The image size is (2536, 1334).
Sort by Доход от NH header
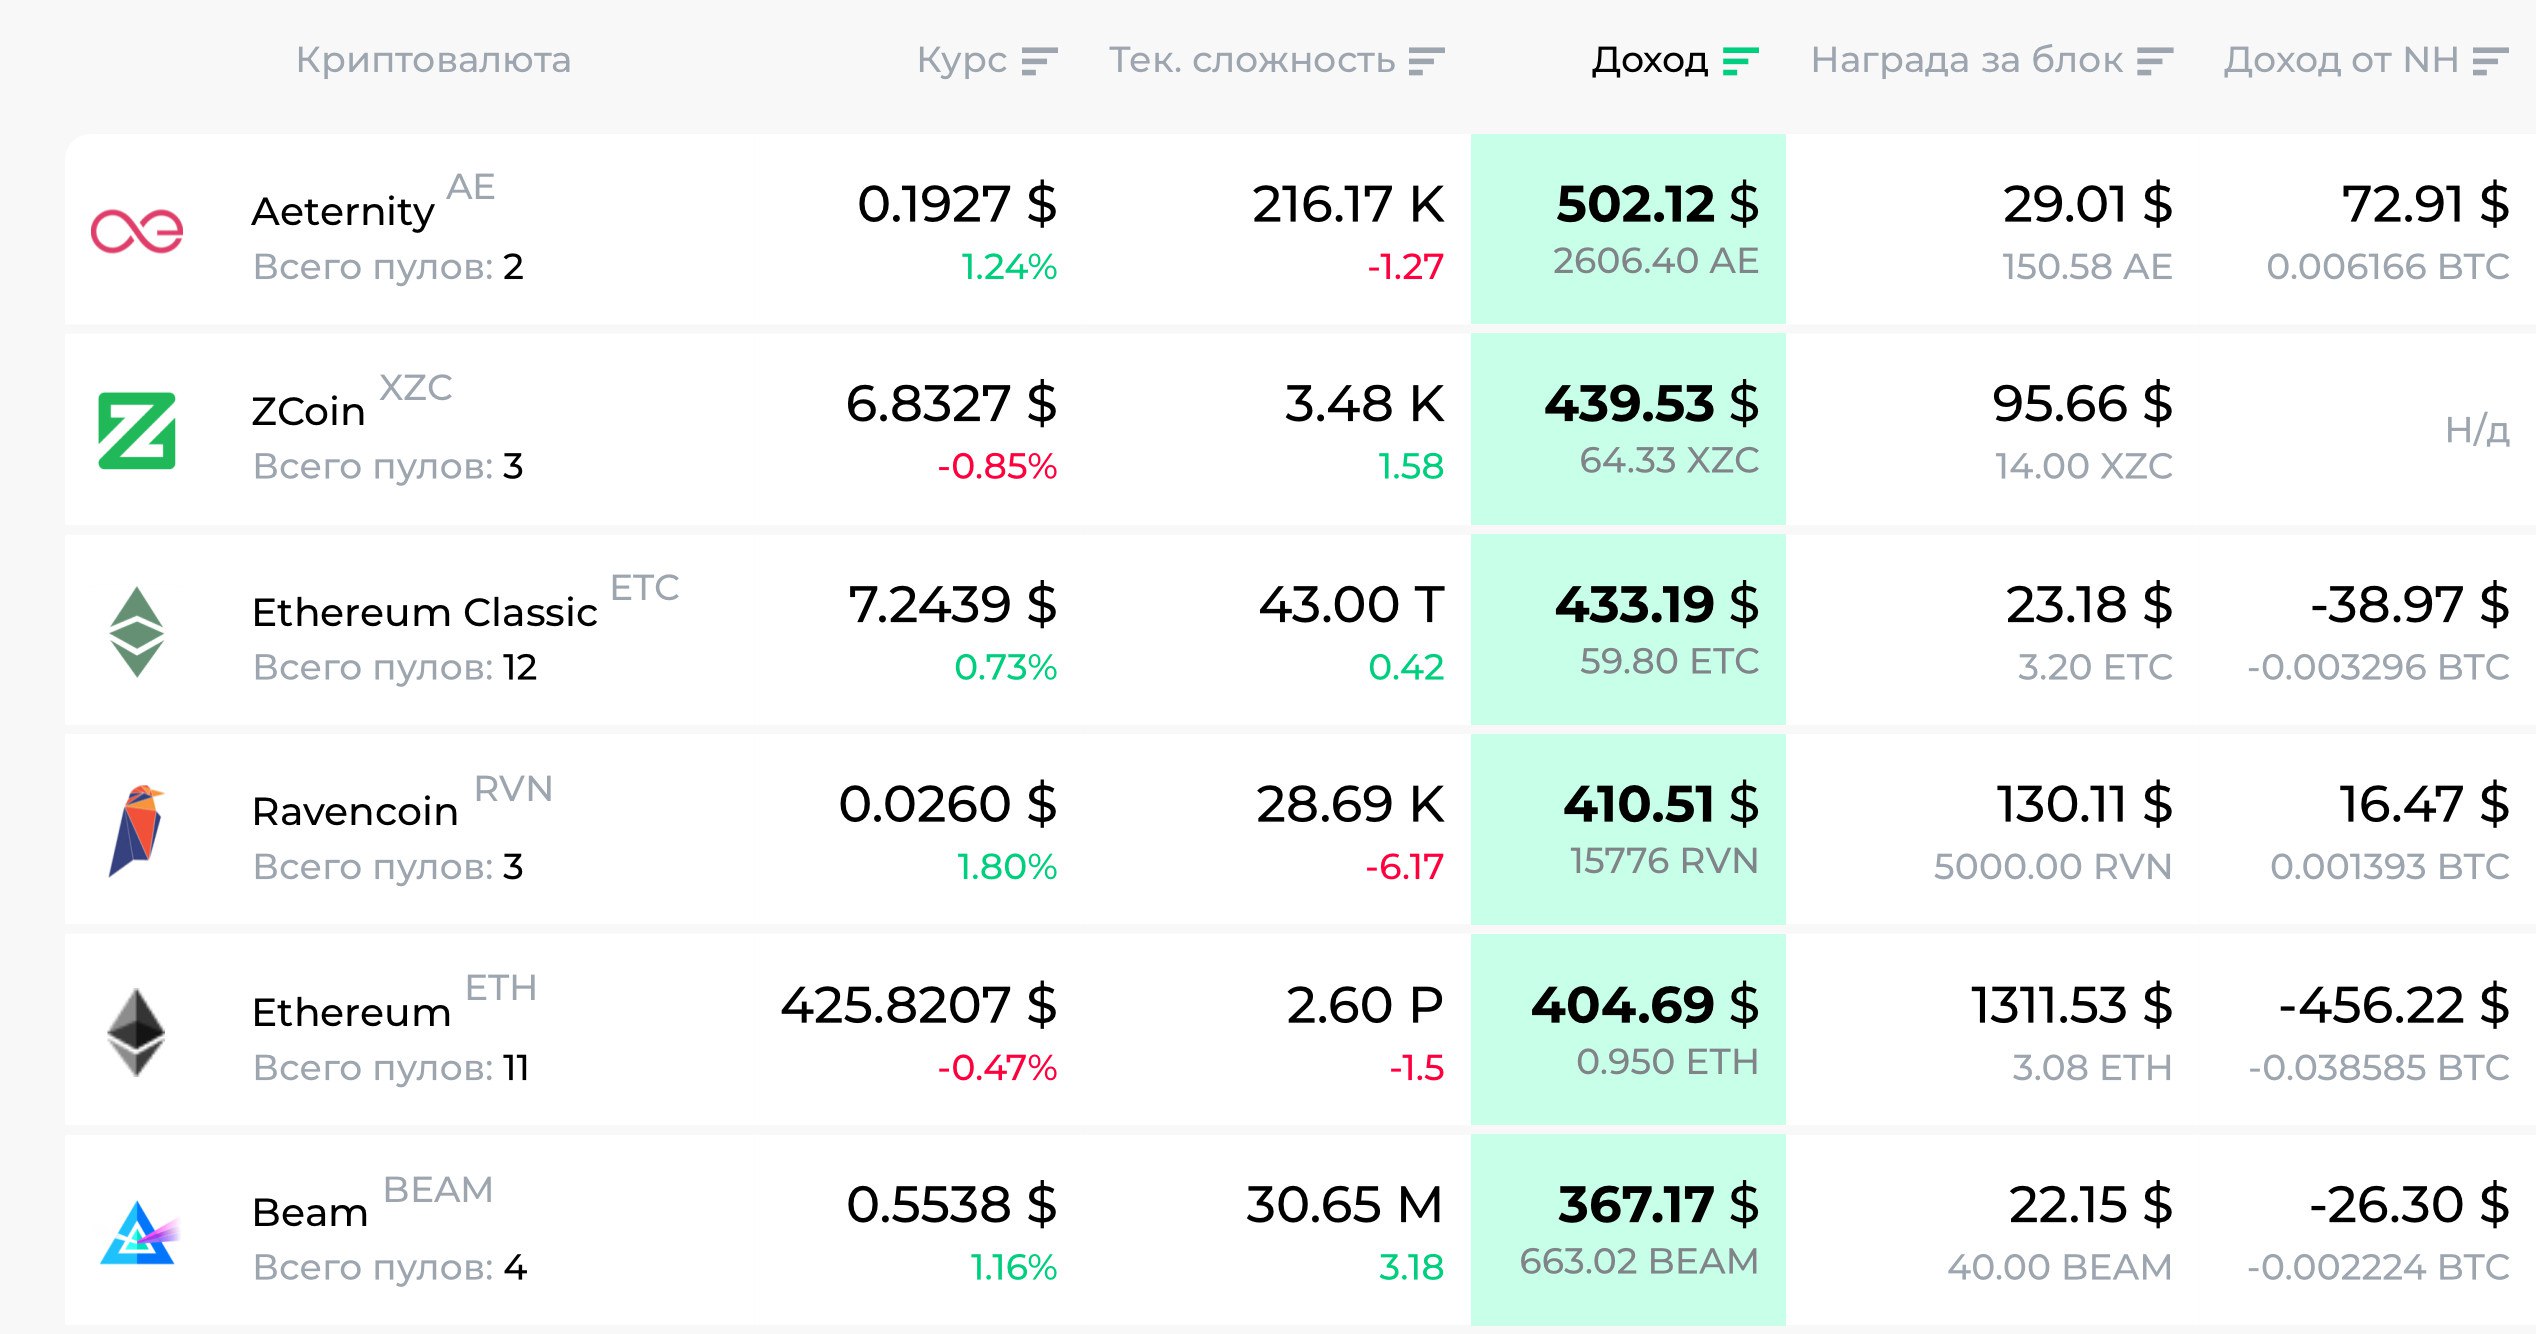point(2341,60)
